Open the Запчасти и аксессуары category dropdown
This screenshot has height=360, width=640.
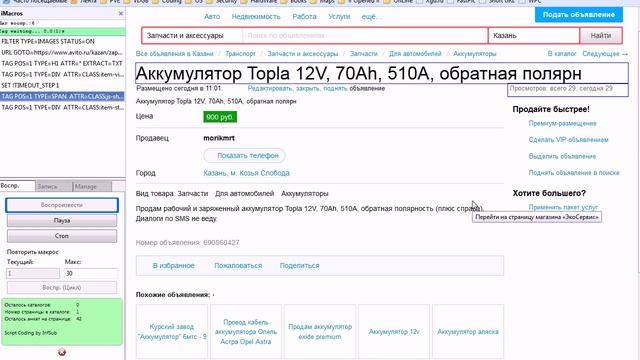(192, 36)
